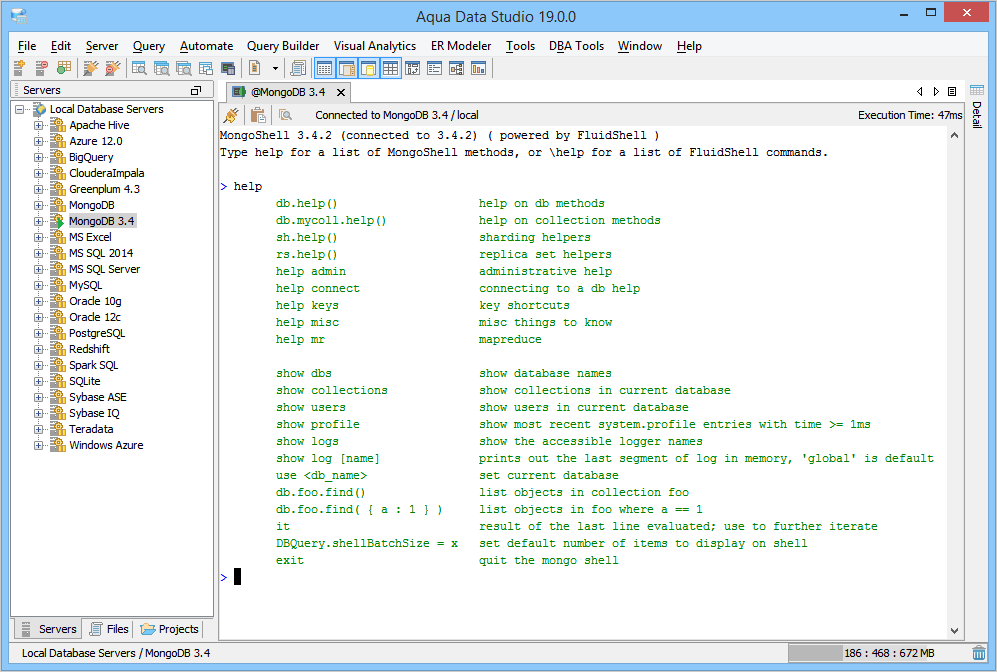
Task: Toggle the first highlighted grid view button
Action: click(x=324, y=68)
